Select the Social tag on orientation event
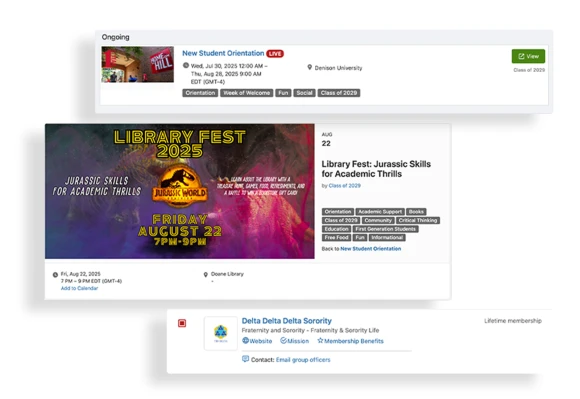The image size is (580, 399). click(x=304, y=93)
